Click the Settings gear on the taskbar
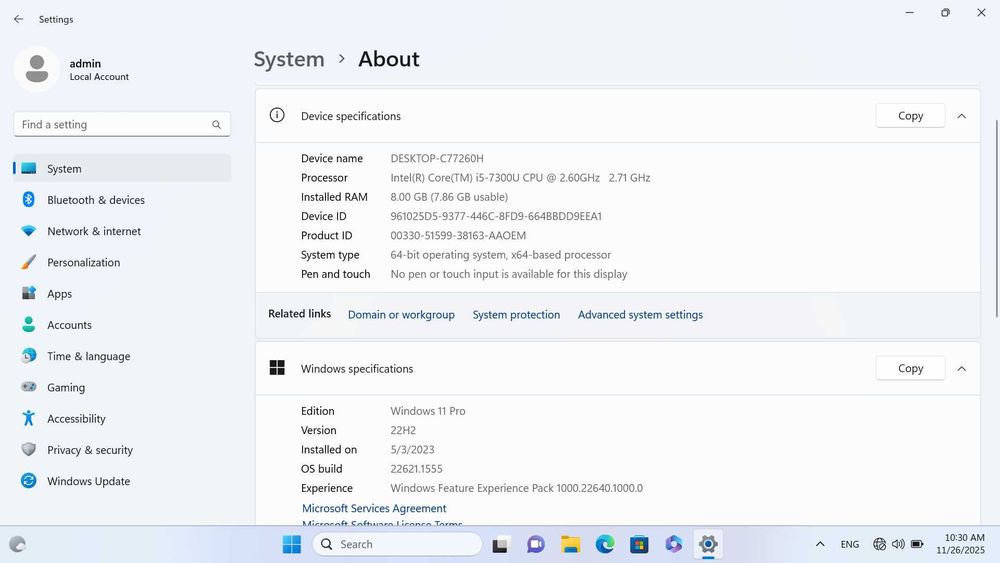 click(708, 545)
